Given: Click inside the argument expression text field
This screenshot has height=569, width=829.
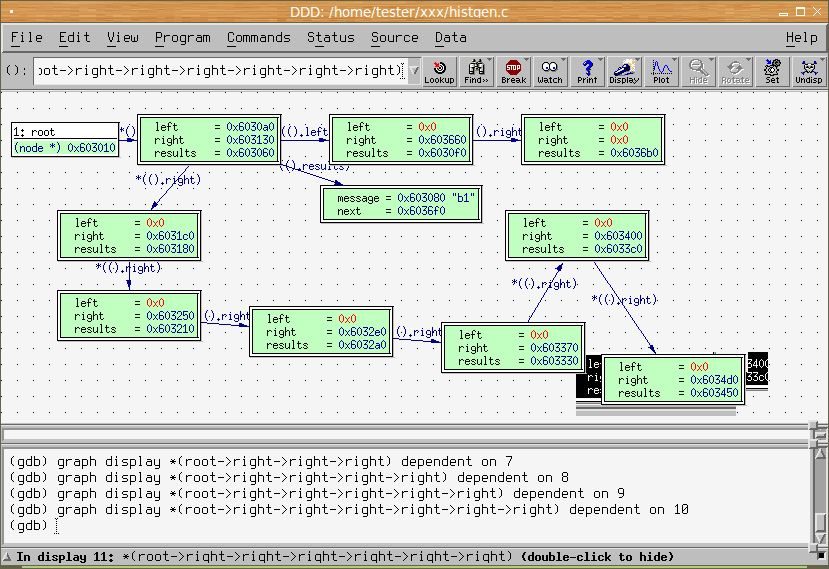Looking at the screenshot, I should [x=218, y=71].
